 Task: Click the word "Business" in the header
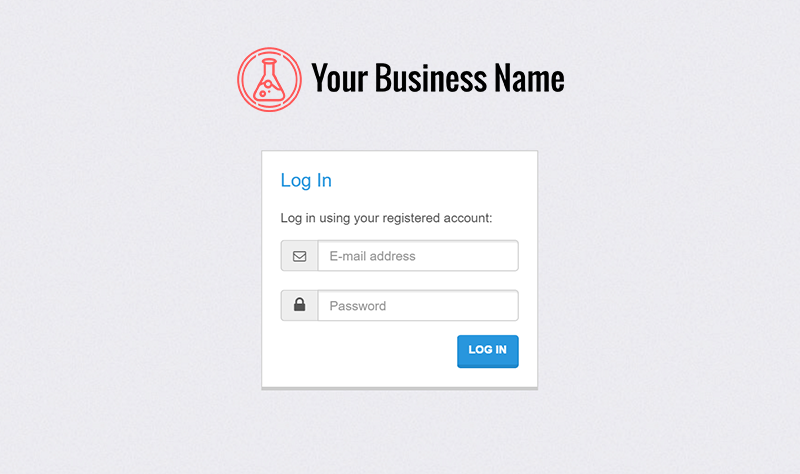(x=431, y=78)
